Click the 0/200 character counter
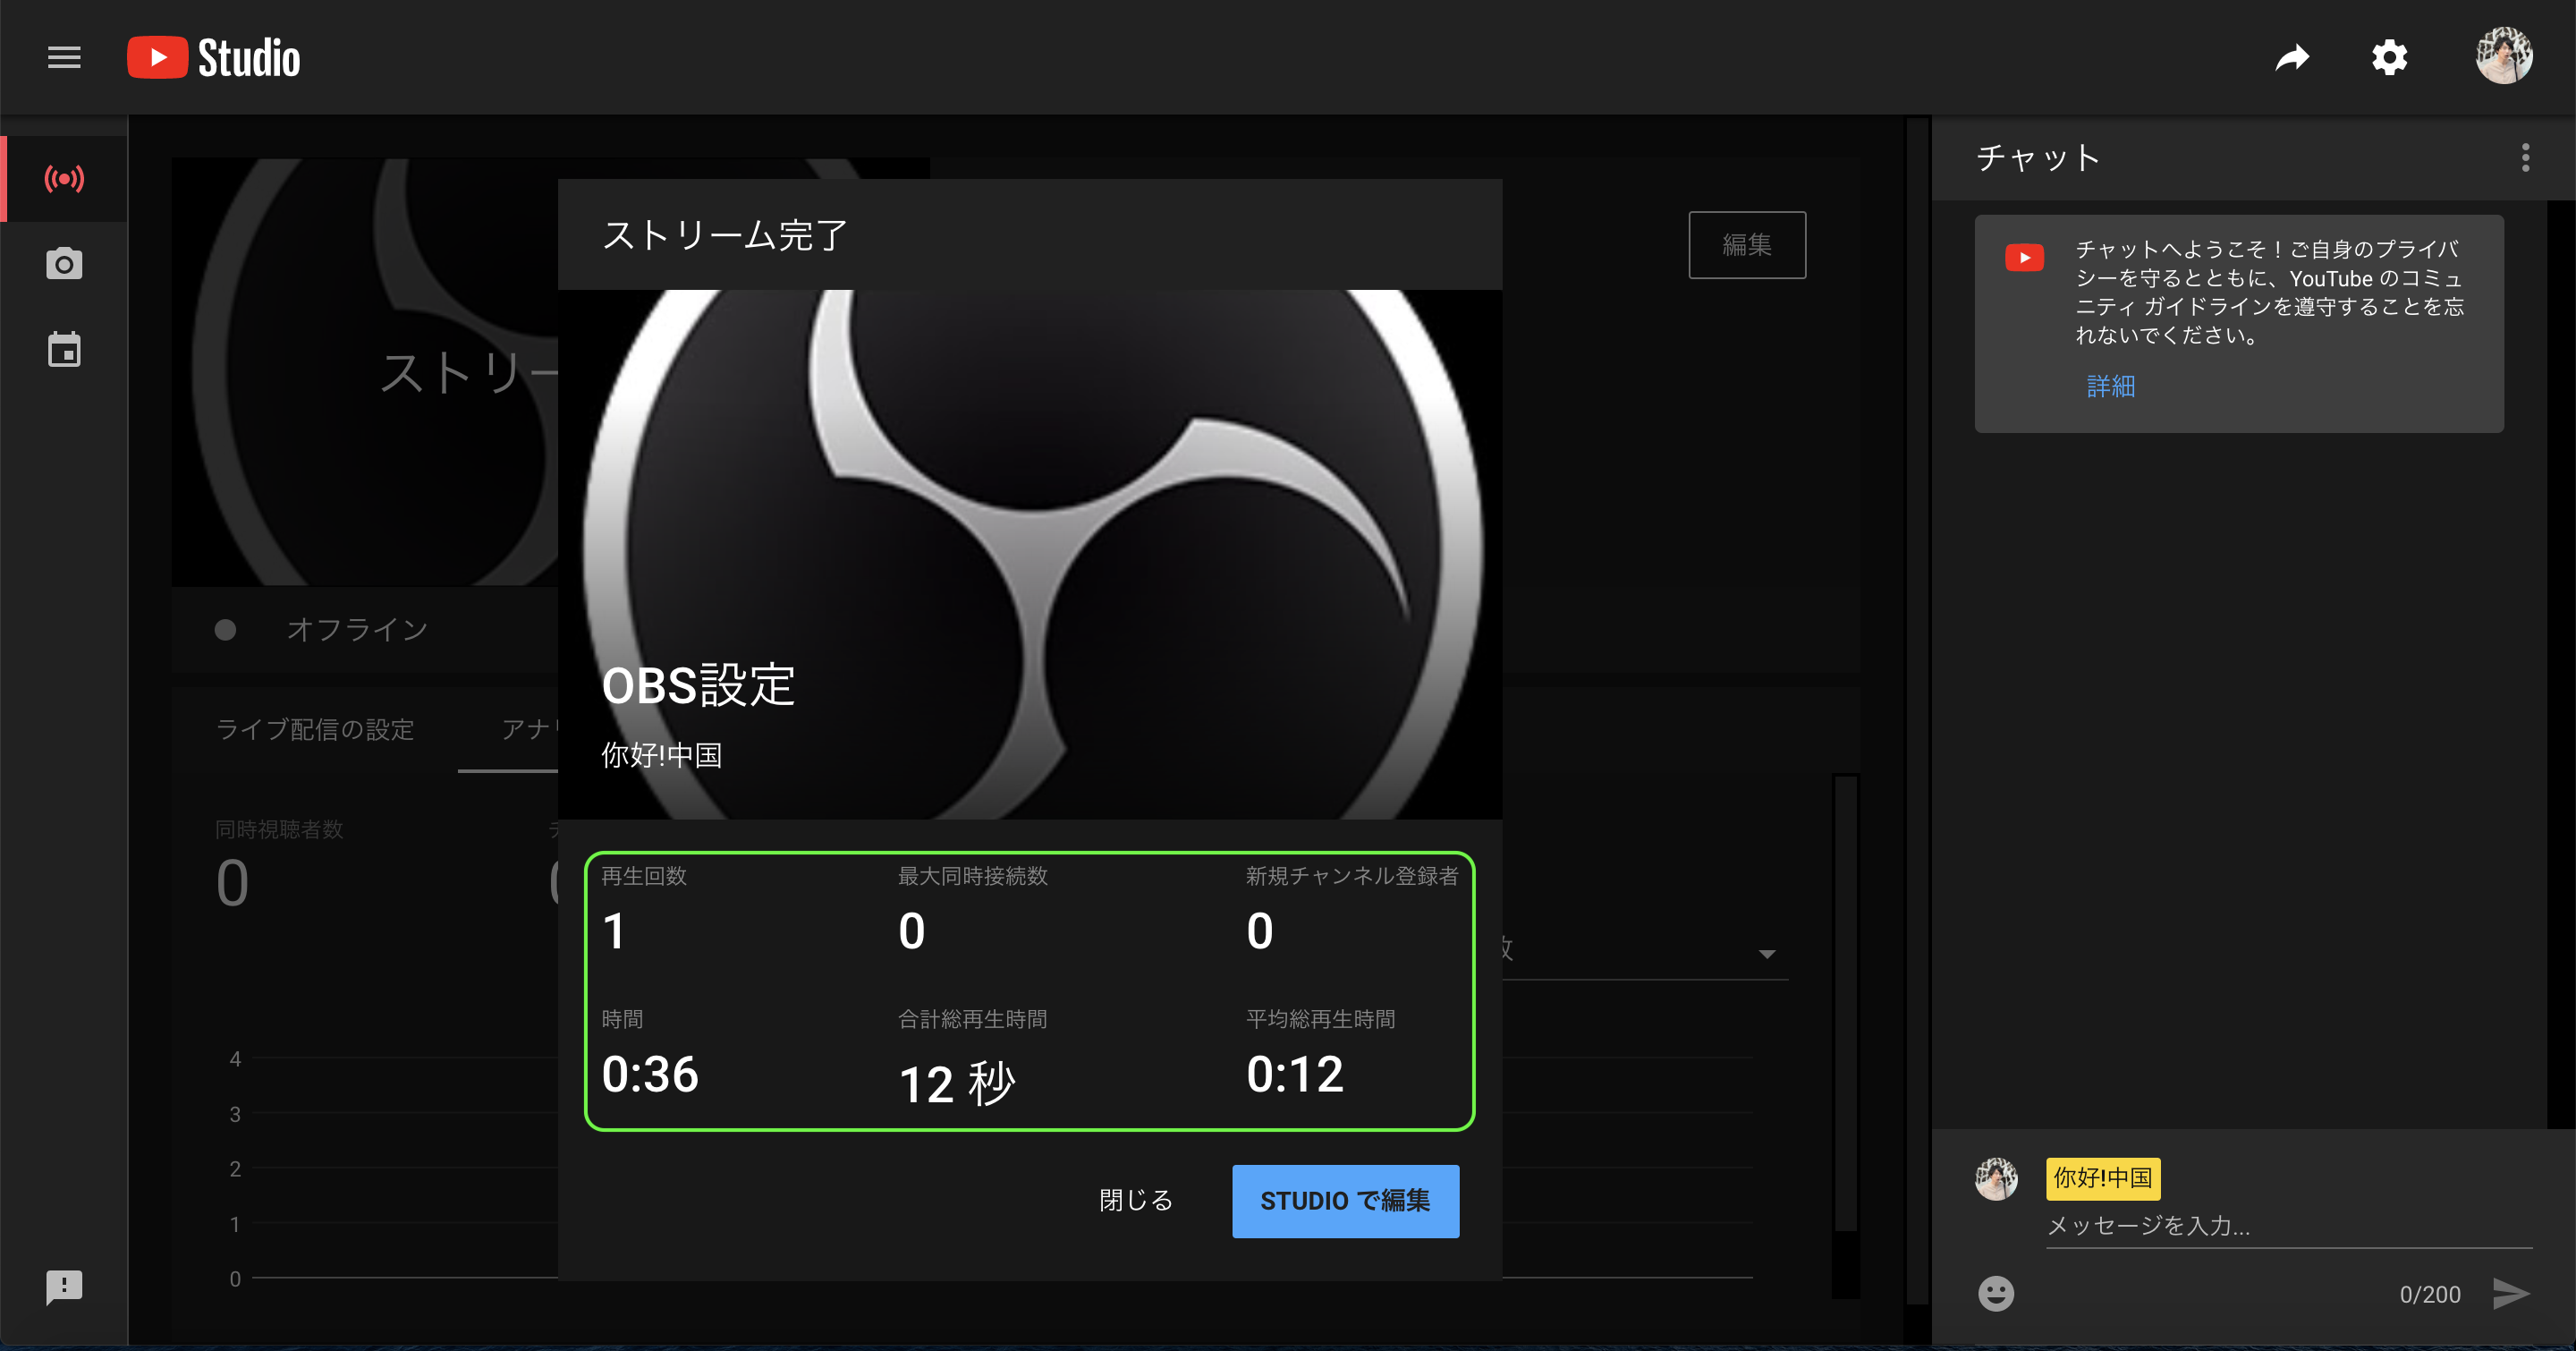This screenshot has width=2576, height=1351. coord(2430,1294)
